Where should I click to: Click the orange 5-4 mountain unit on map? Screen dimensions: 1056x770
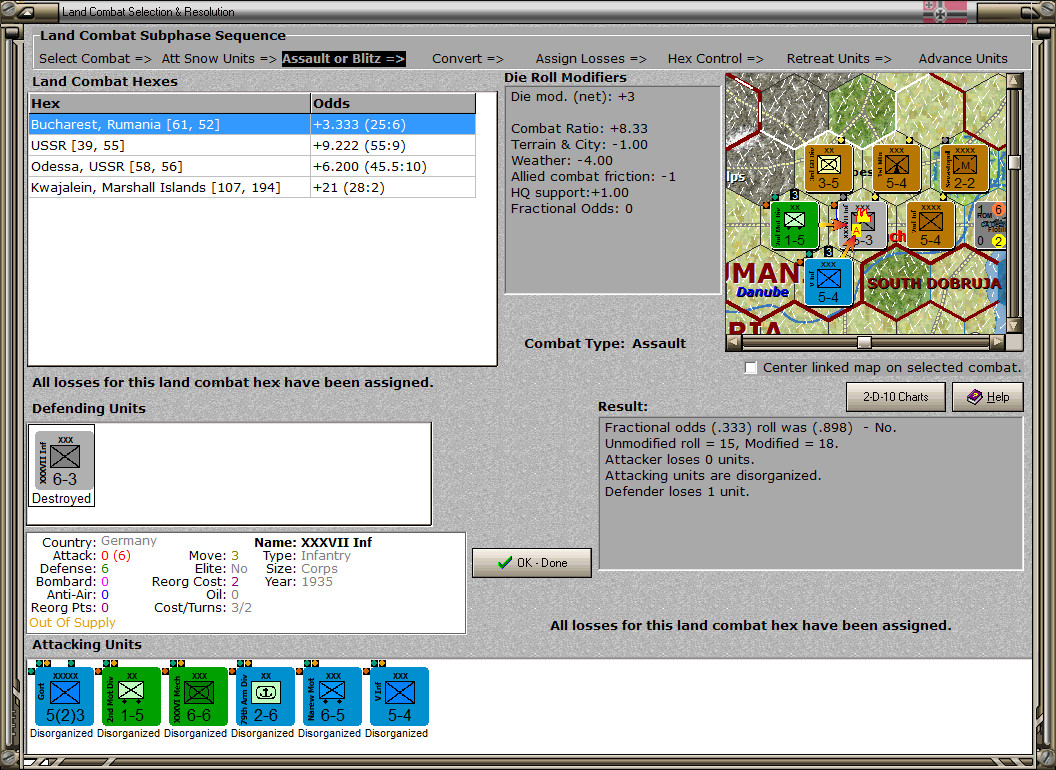click(x=896, y=168)
